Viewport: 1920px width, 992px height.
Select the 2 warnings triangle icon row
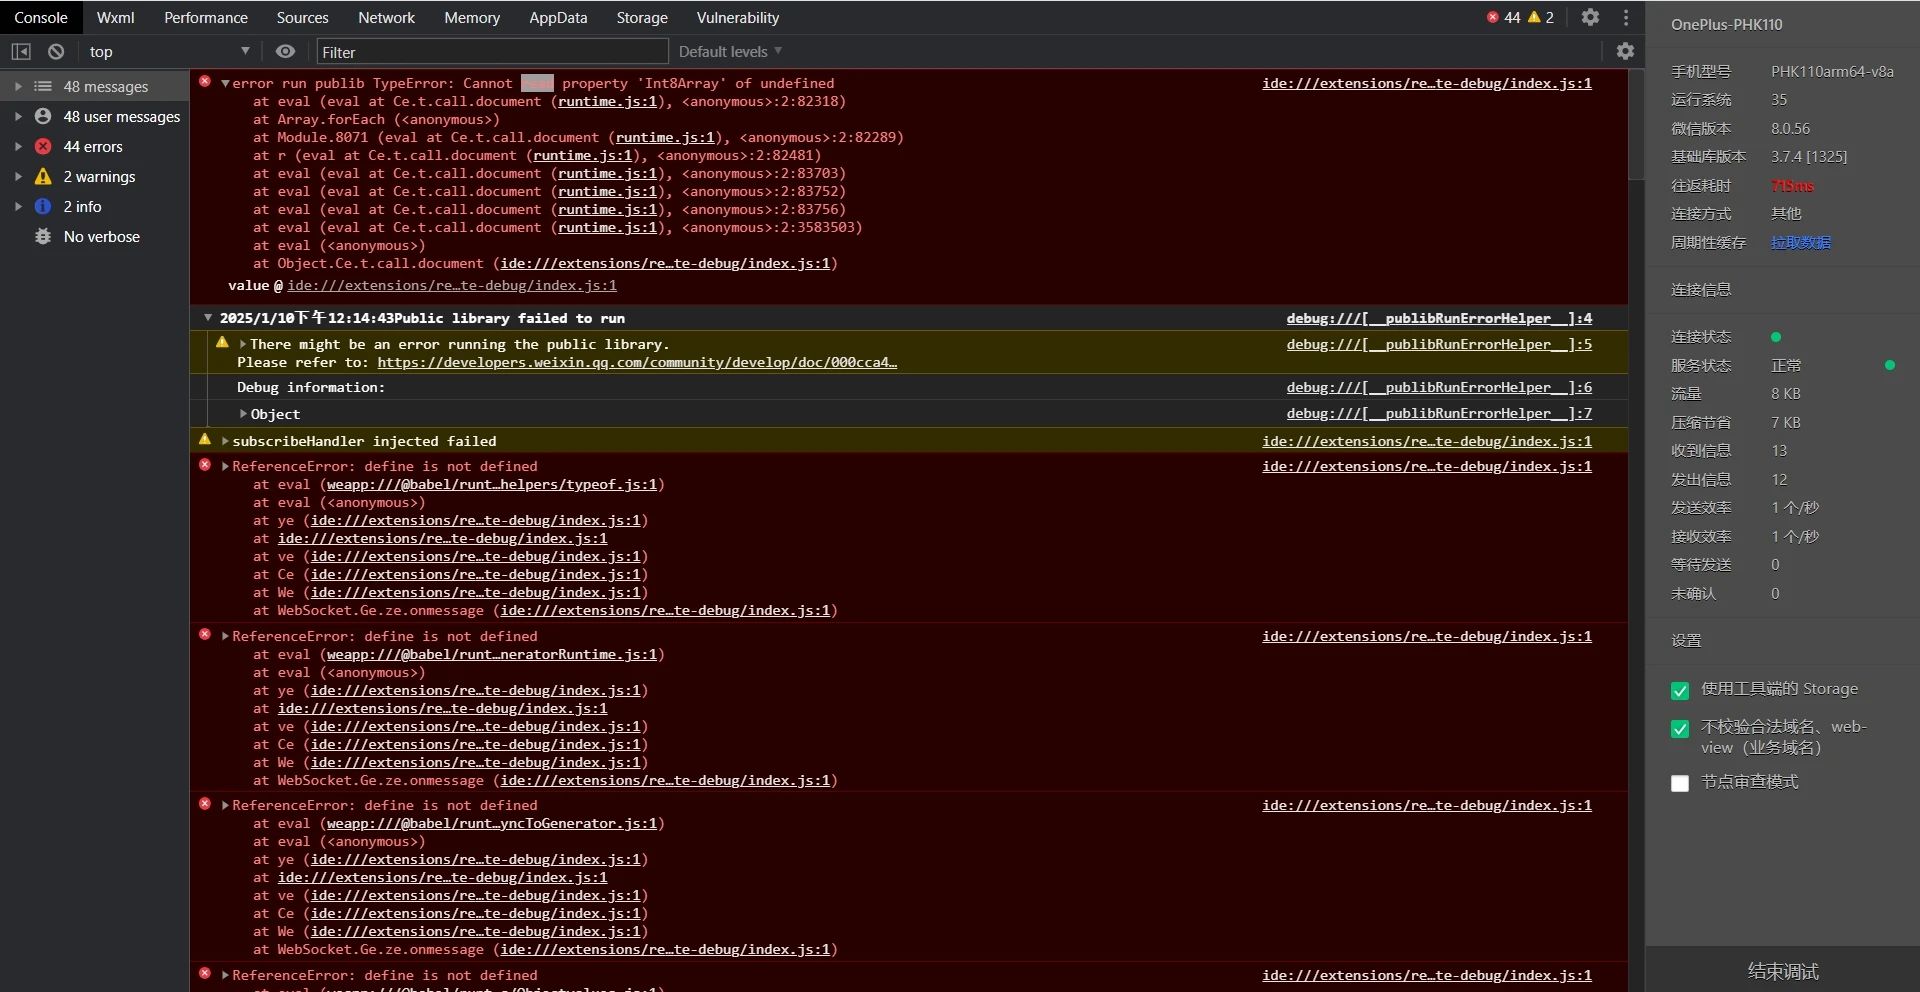(94, 176)
